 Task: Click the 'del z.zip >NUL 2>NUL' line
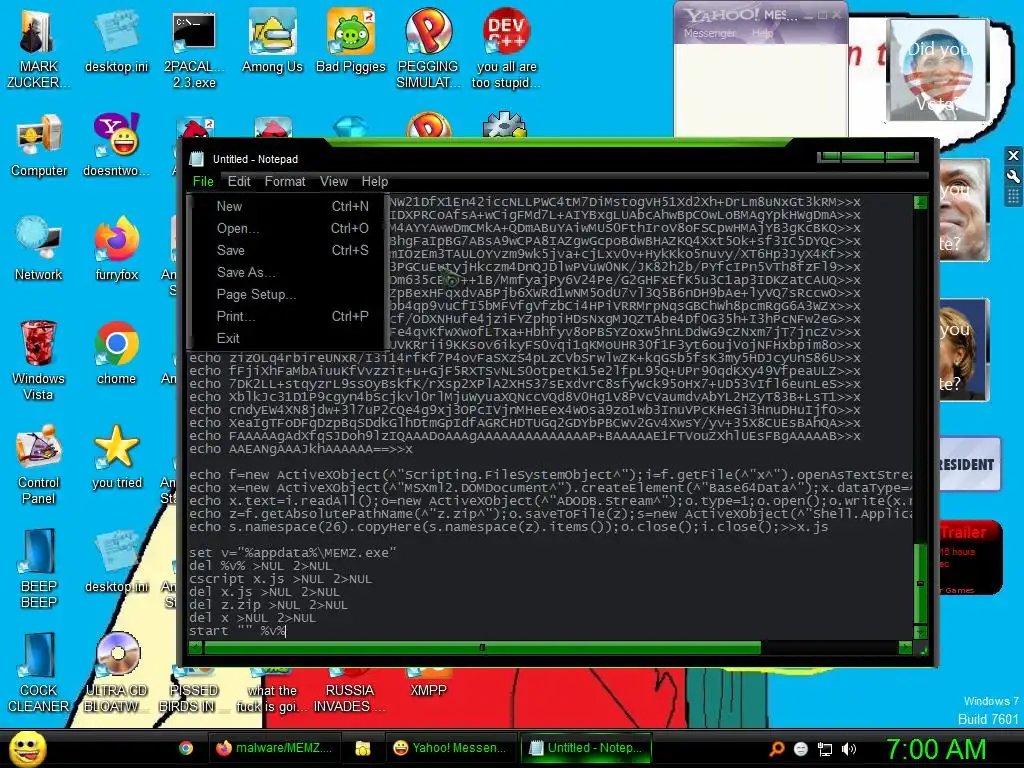coord(268,605)
